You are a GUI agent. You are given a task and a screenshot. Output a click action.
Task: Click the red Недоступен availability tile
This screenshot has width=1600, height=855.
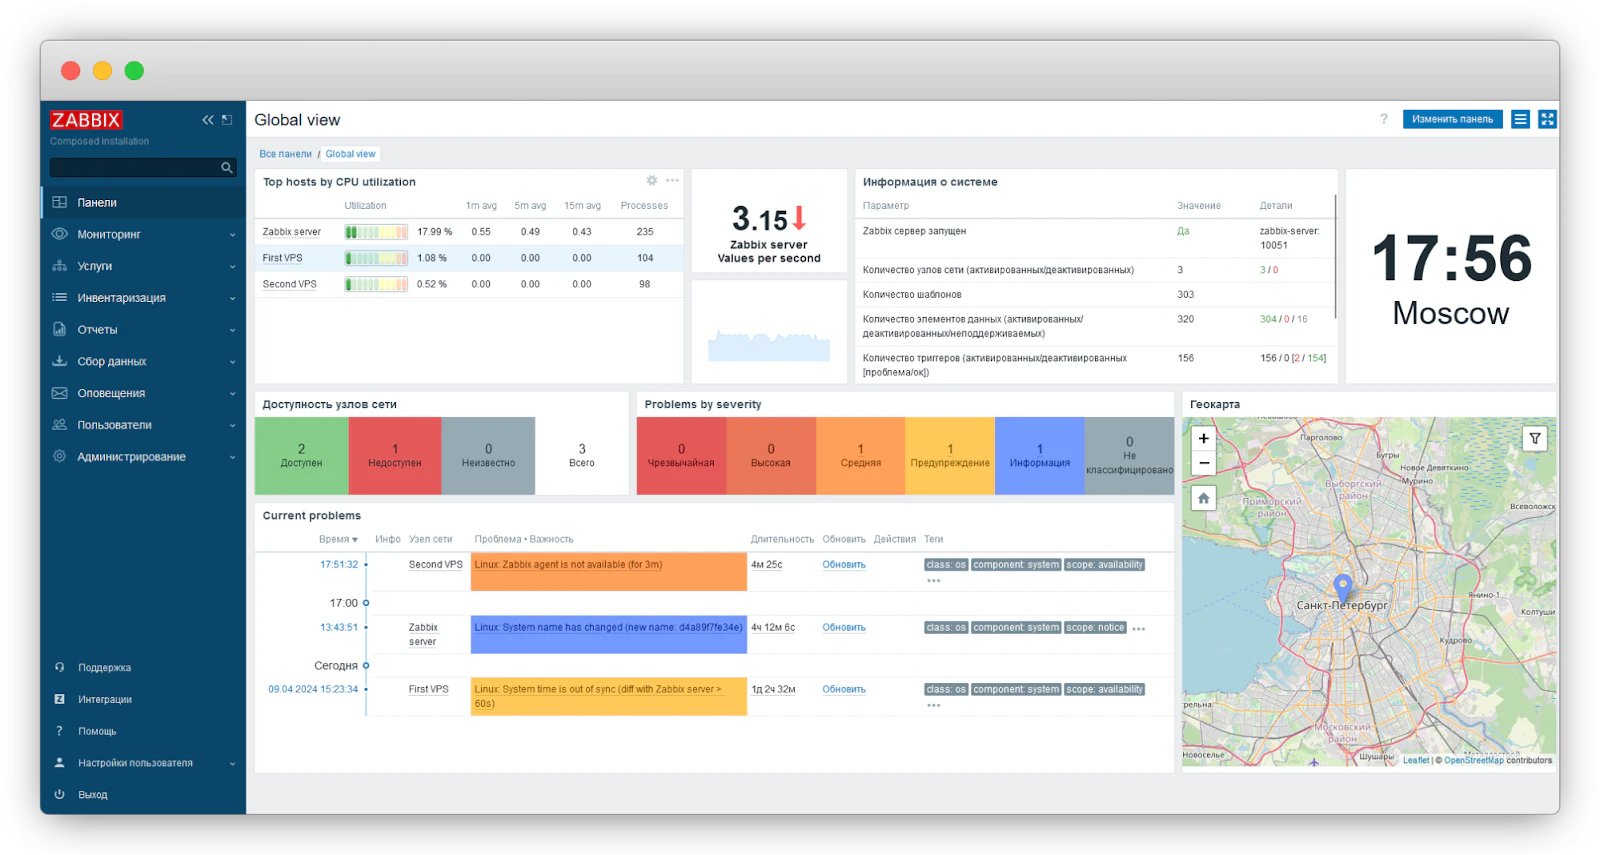tap(395, 456)
